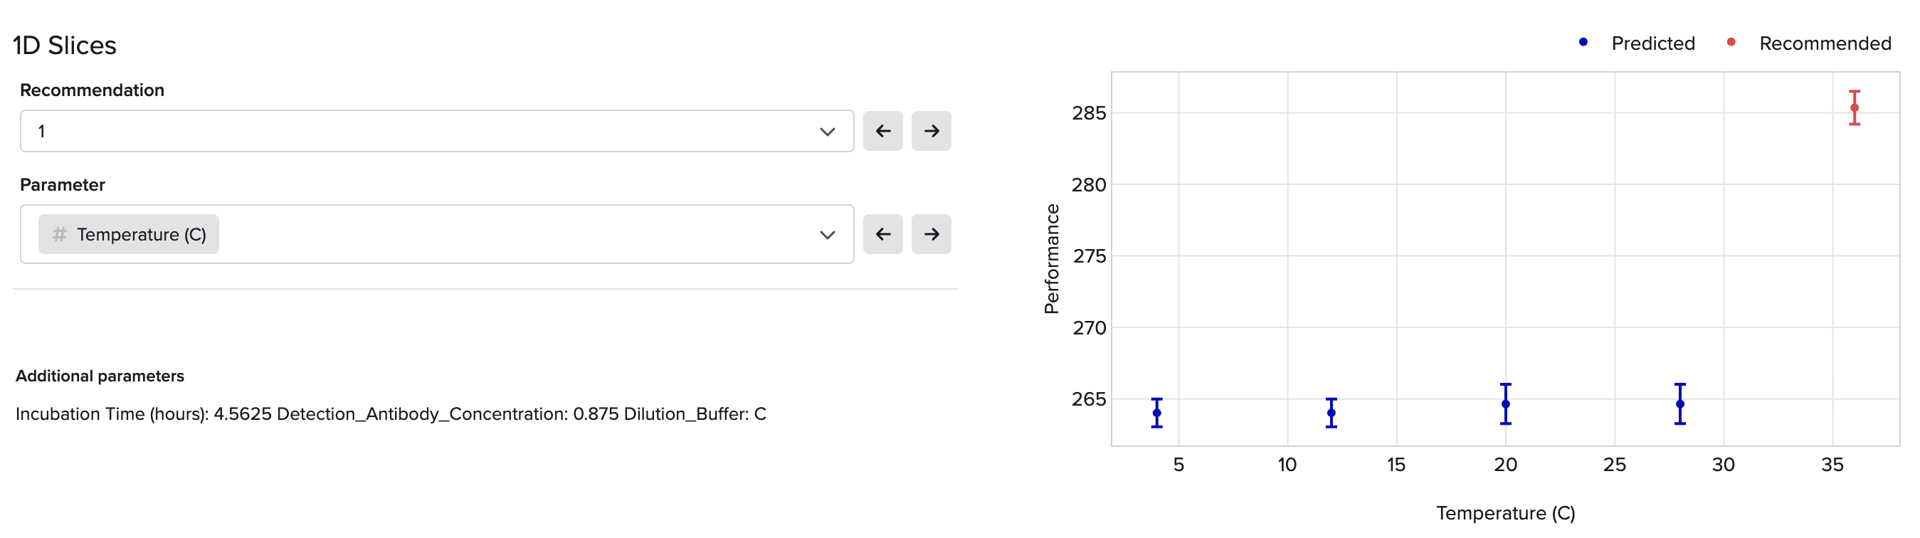Click the hash icon in Temperature tag
This screenshot has height=538, width=1920.
(x=60, y=234)
